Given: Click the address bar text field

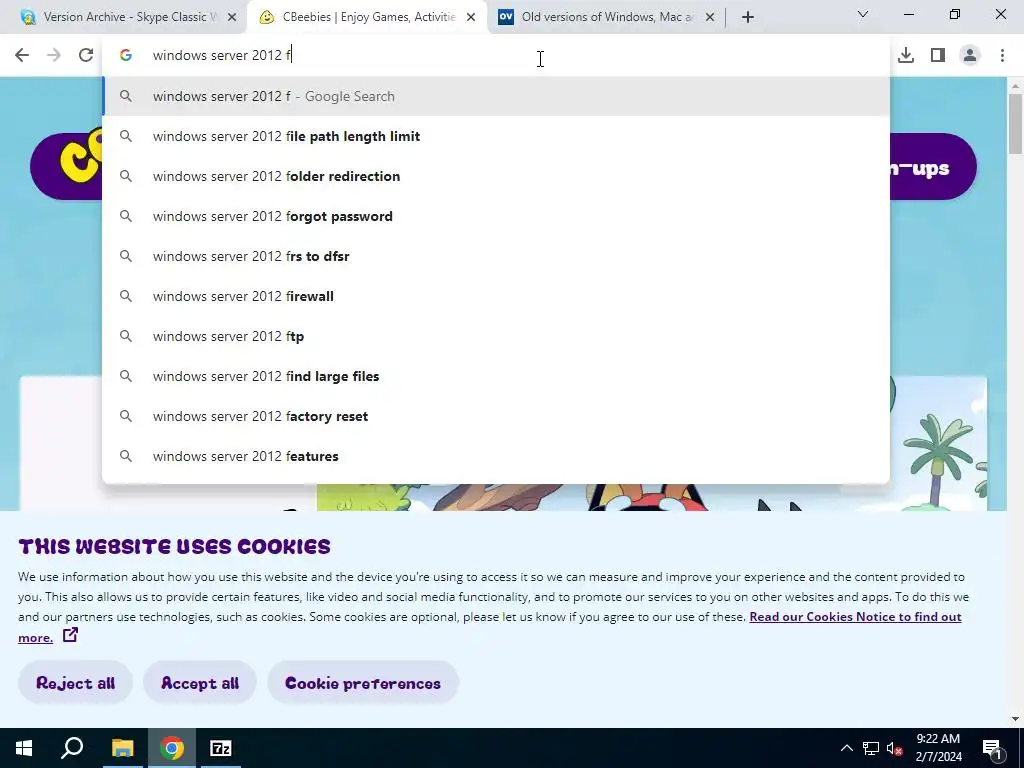Looking at the screenshot, I should click(496, 56).
